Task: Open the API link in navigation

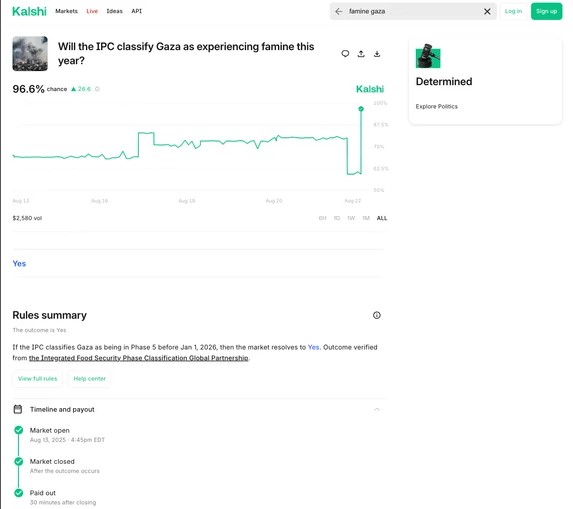Action: (x=136, y=11)
